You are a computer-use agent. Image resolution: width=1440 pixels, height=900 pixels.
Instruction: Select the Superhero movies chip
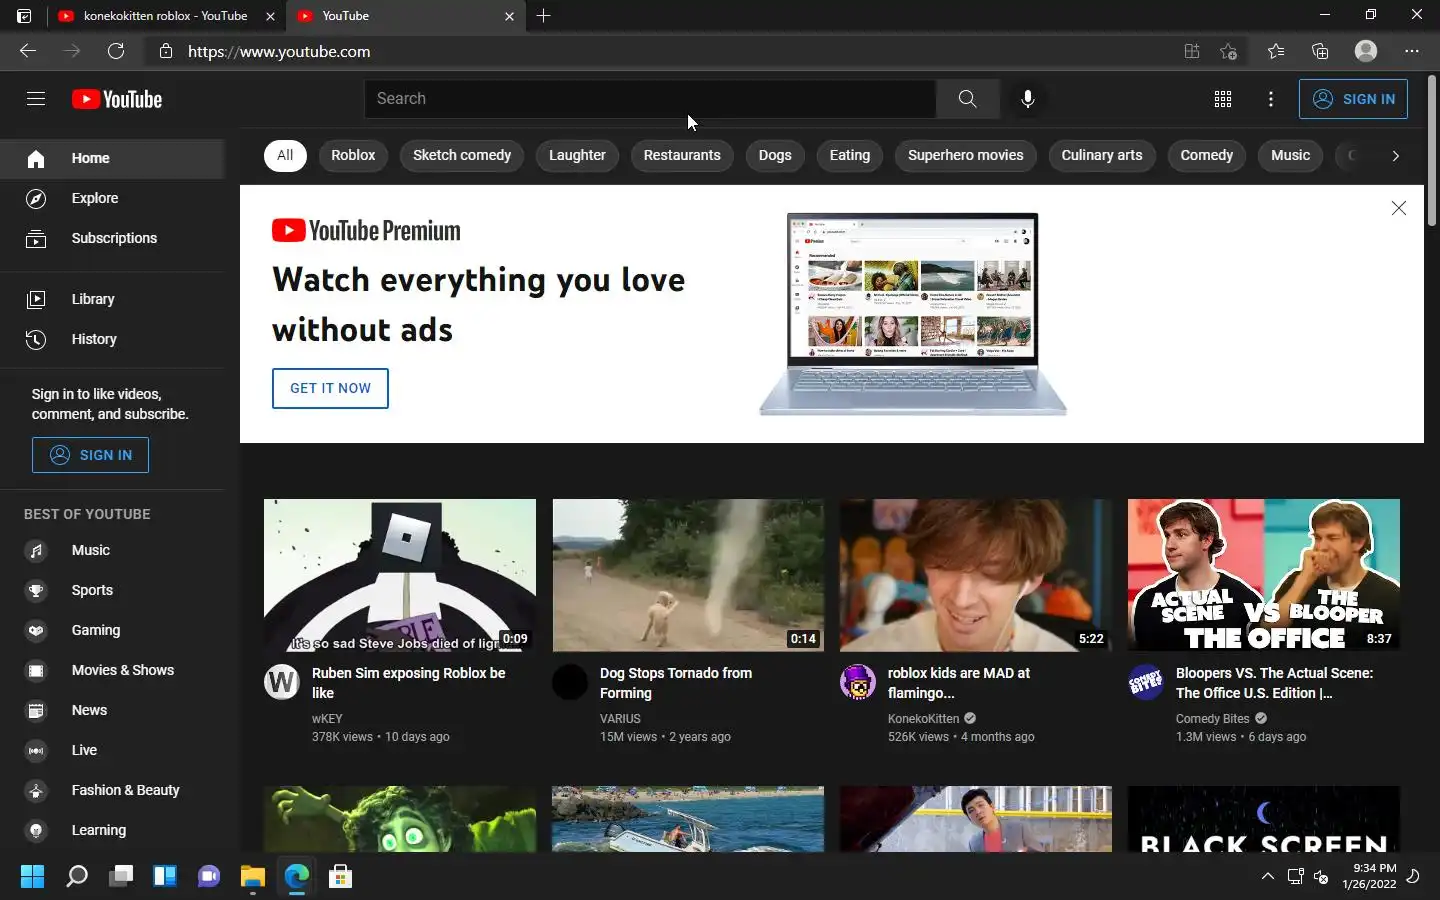point(966,155)
